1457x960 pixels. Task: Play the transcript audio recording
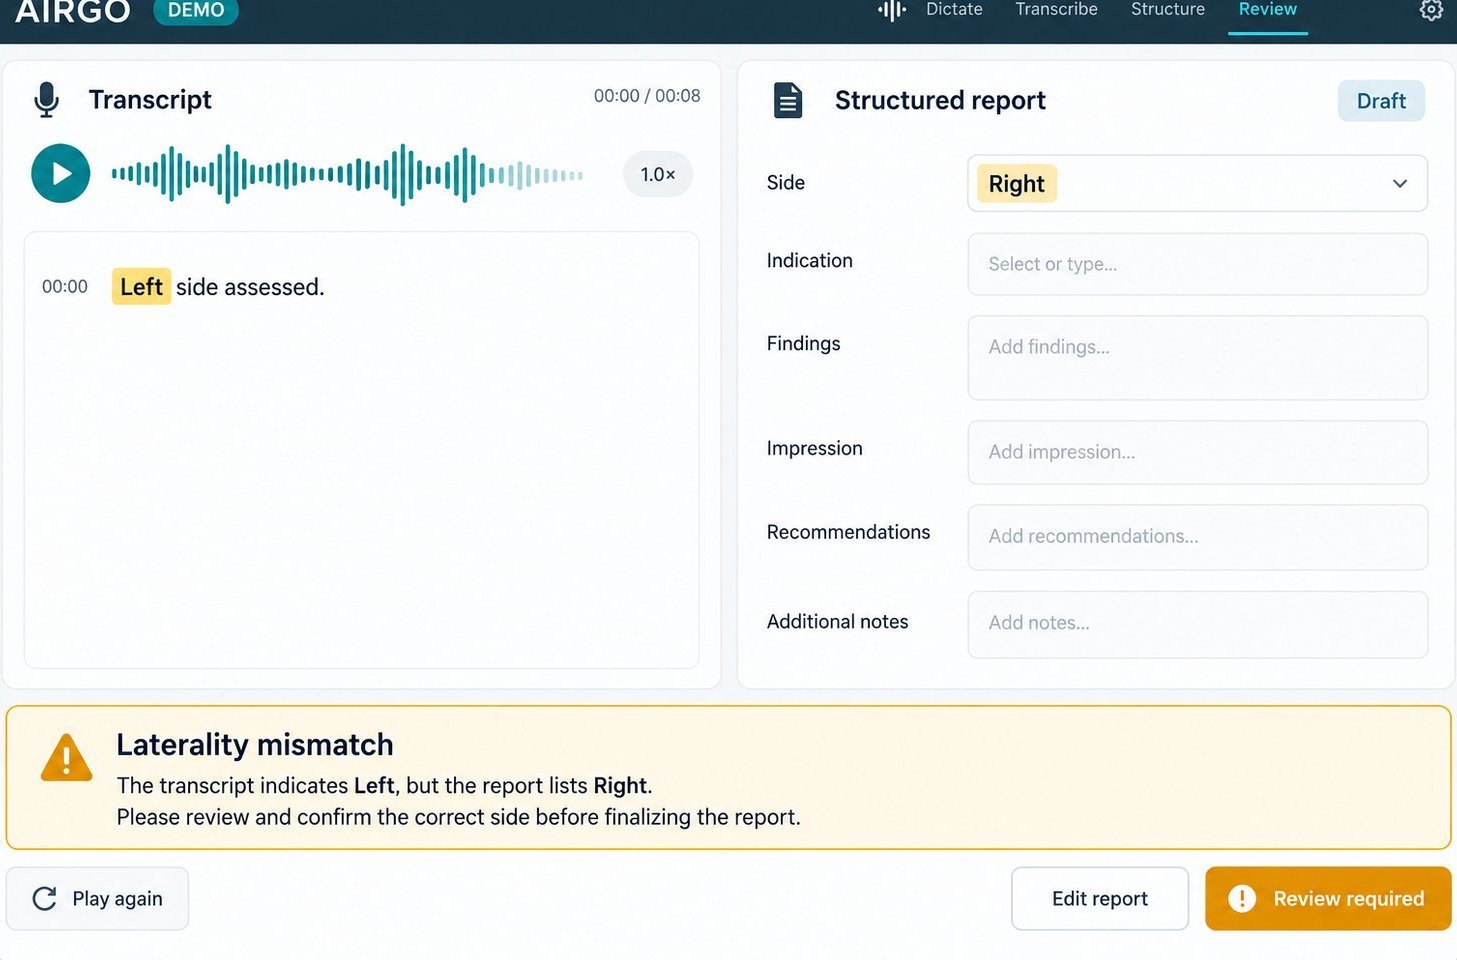[61, 174]
